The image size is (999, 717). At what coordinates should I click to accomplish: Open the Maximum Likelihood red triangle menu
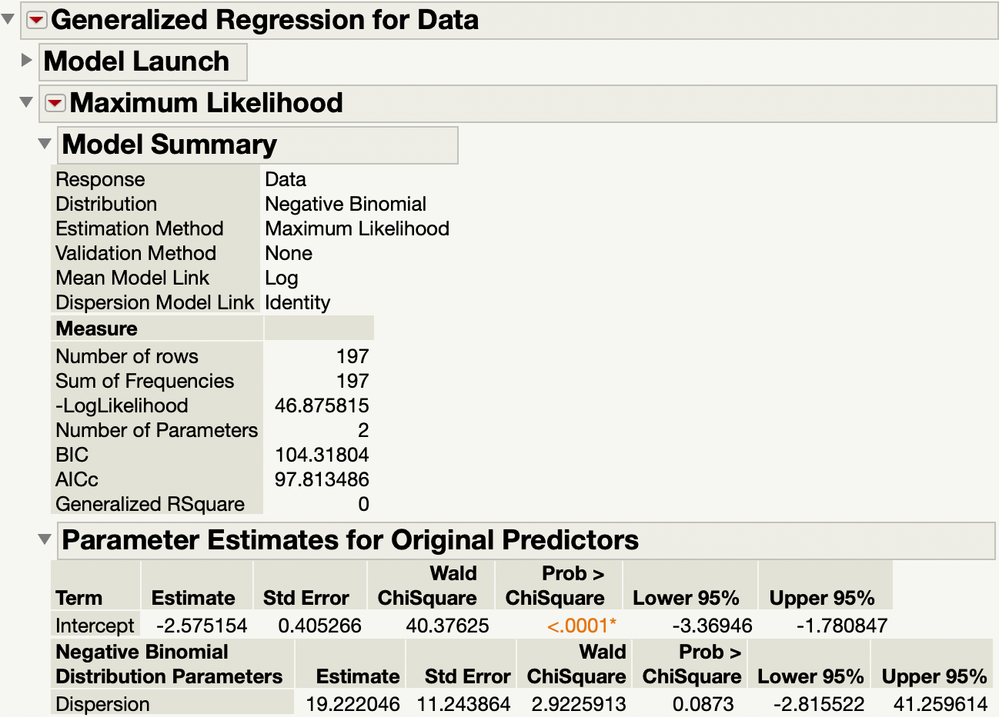56,103
